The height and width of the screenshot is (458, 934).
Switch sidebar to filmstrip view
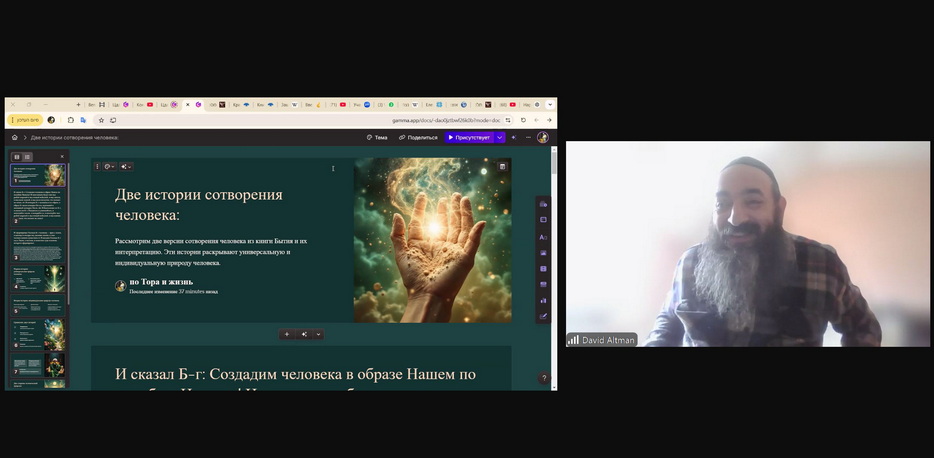[x=17, y=157]
